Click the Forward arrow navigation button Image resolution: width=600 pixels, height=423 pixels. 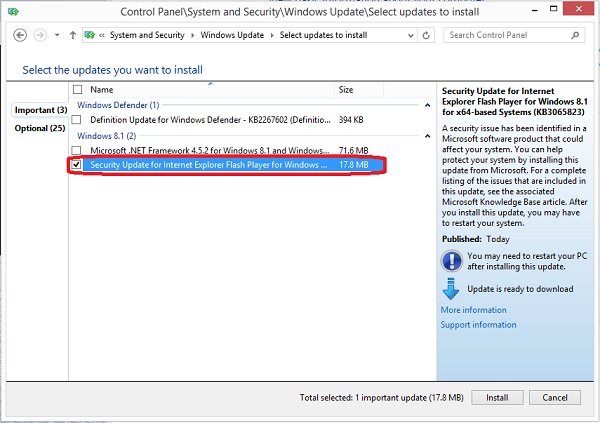40,35
